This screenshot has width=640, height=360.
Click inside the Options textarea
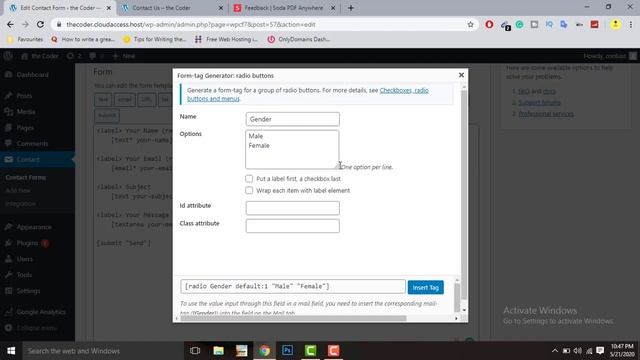pyautogui.click(x=292, y=149)
